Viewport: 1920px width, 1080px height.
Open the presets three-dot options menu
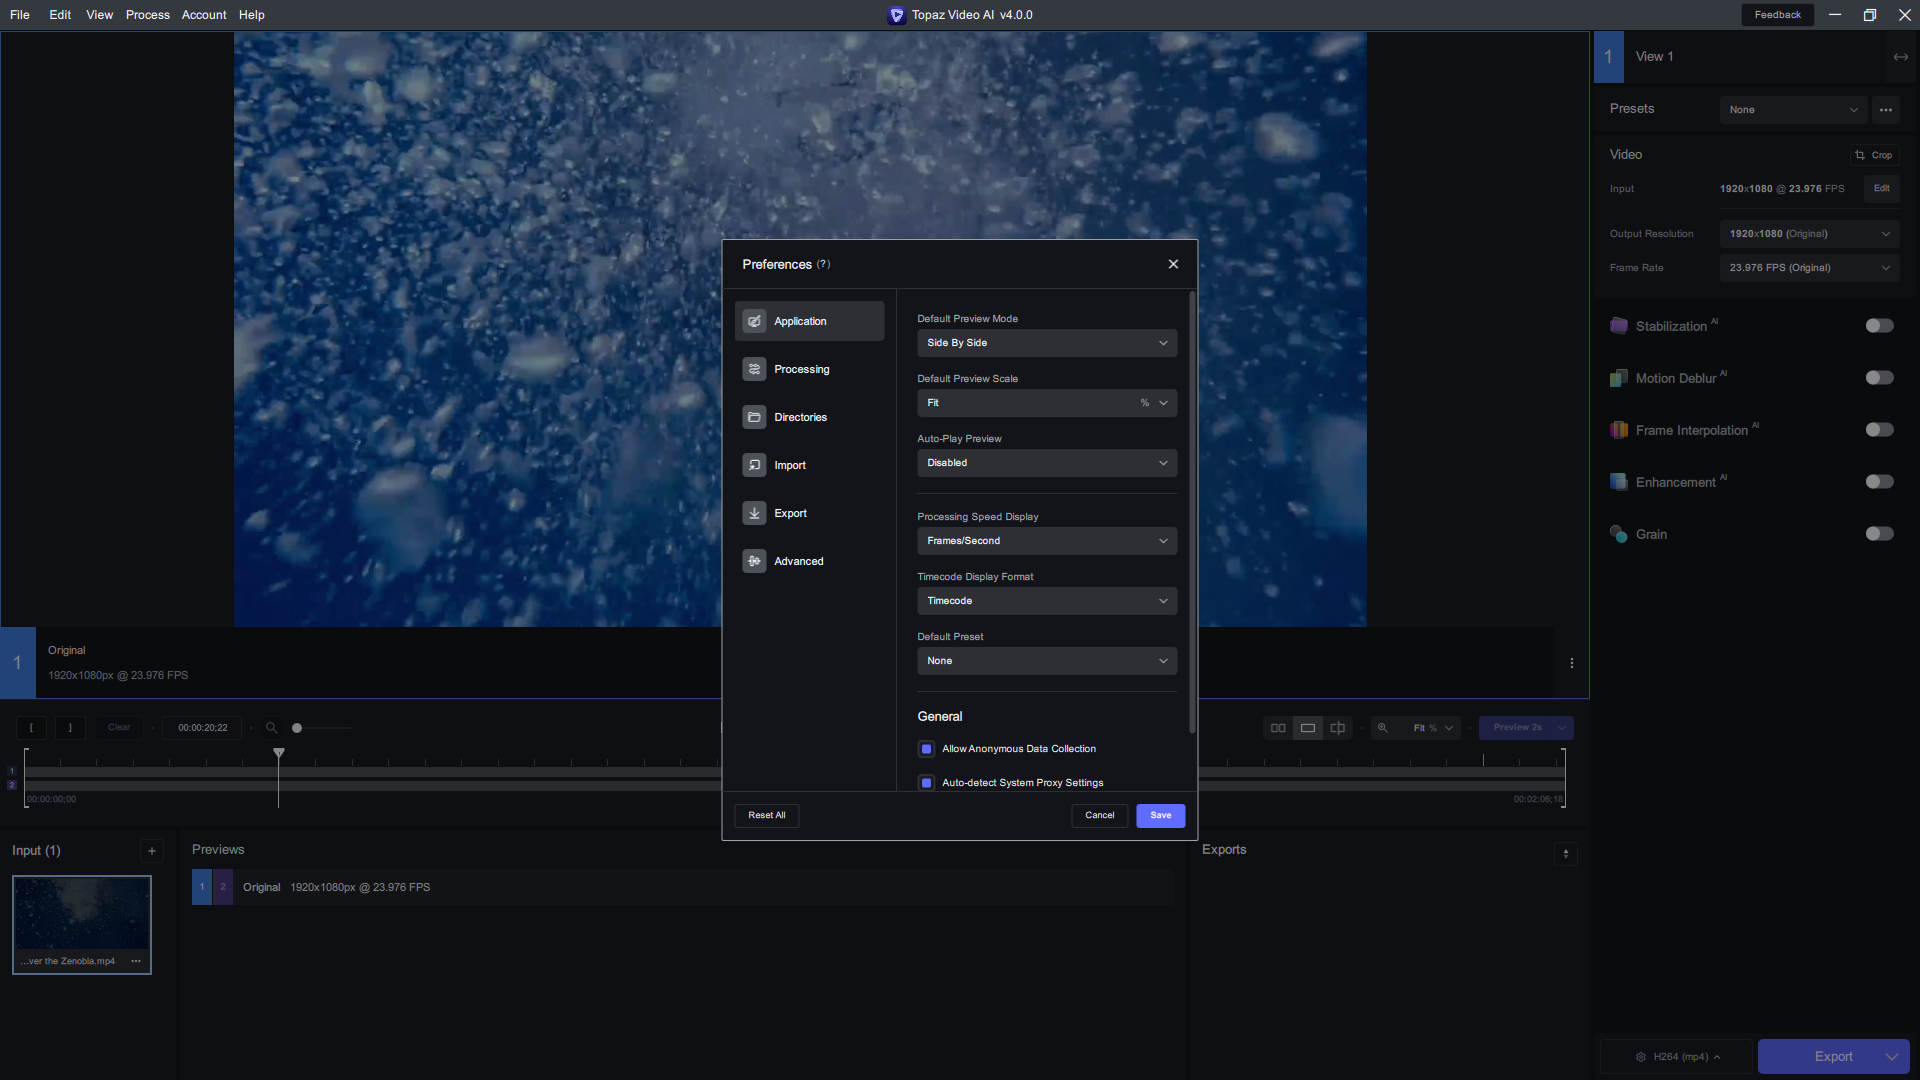1885,110
